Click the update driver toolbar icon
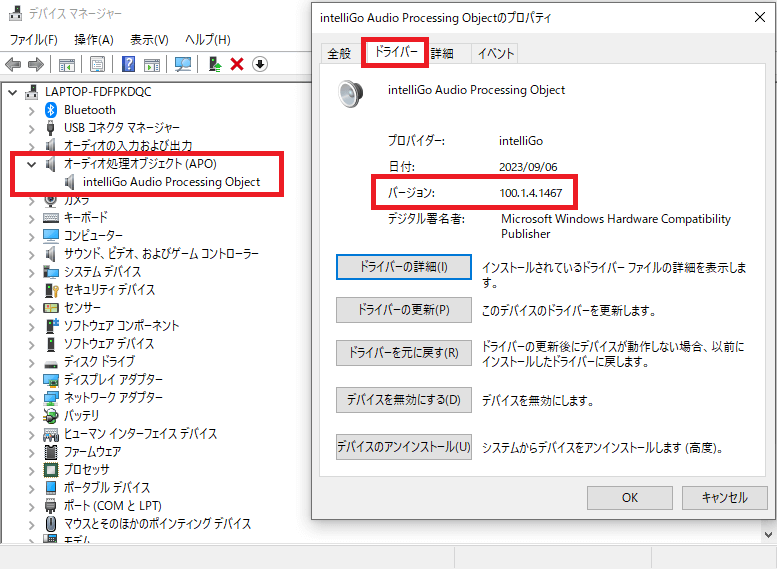Image resolution: width=777 pixels, height=569 pixels. pyautogui.click(x=215, y=64)
